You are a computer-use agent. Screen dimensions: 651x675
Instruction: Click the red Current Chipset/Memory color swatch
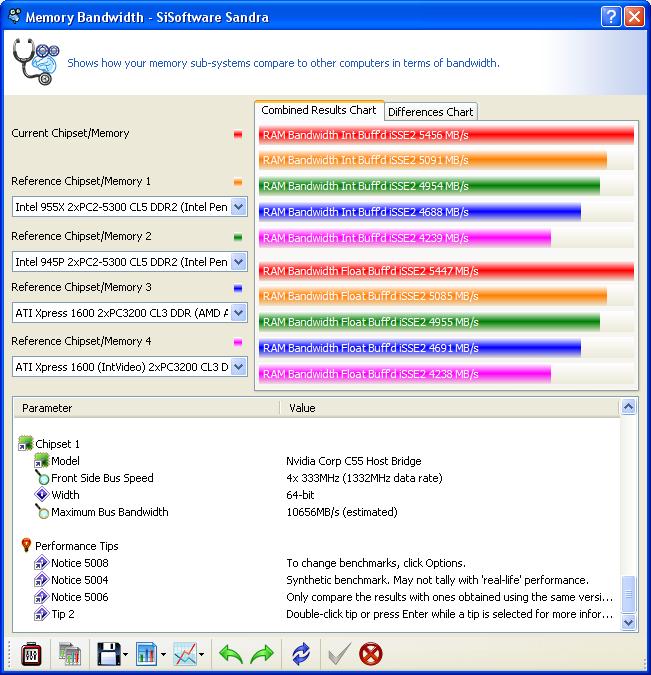point(238,134)
